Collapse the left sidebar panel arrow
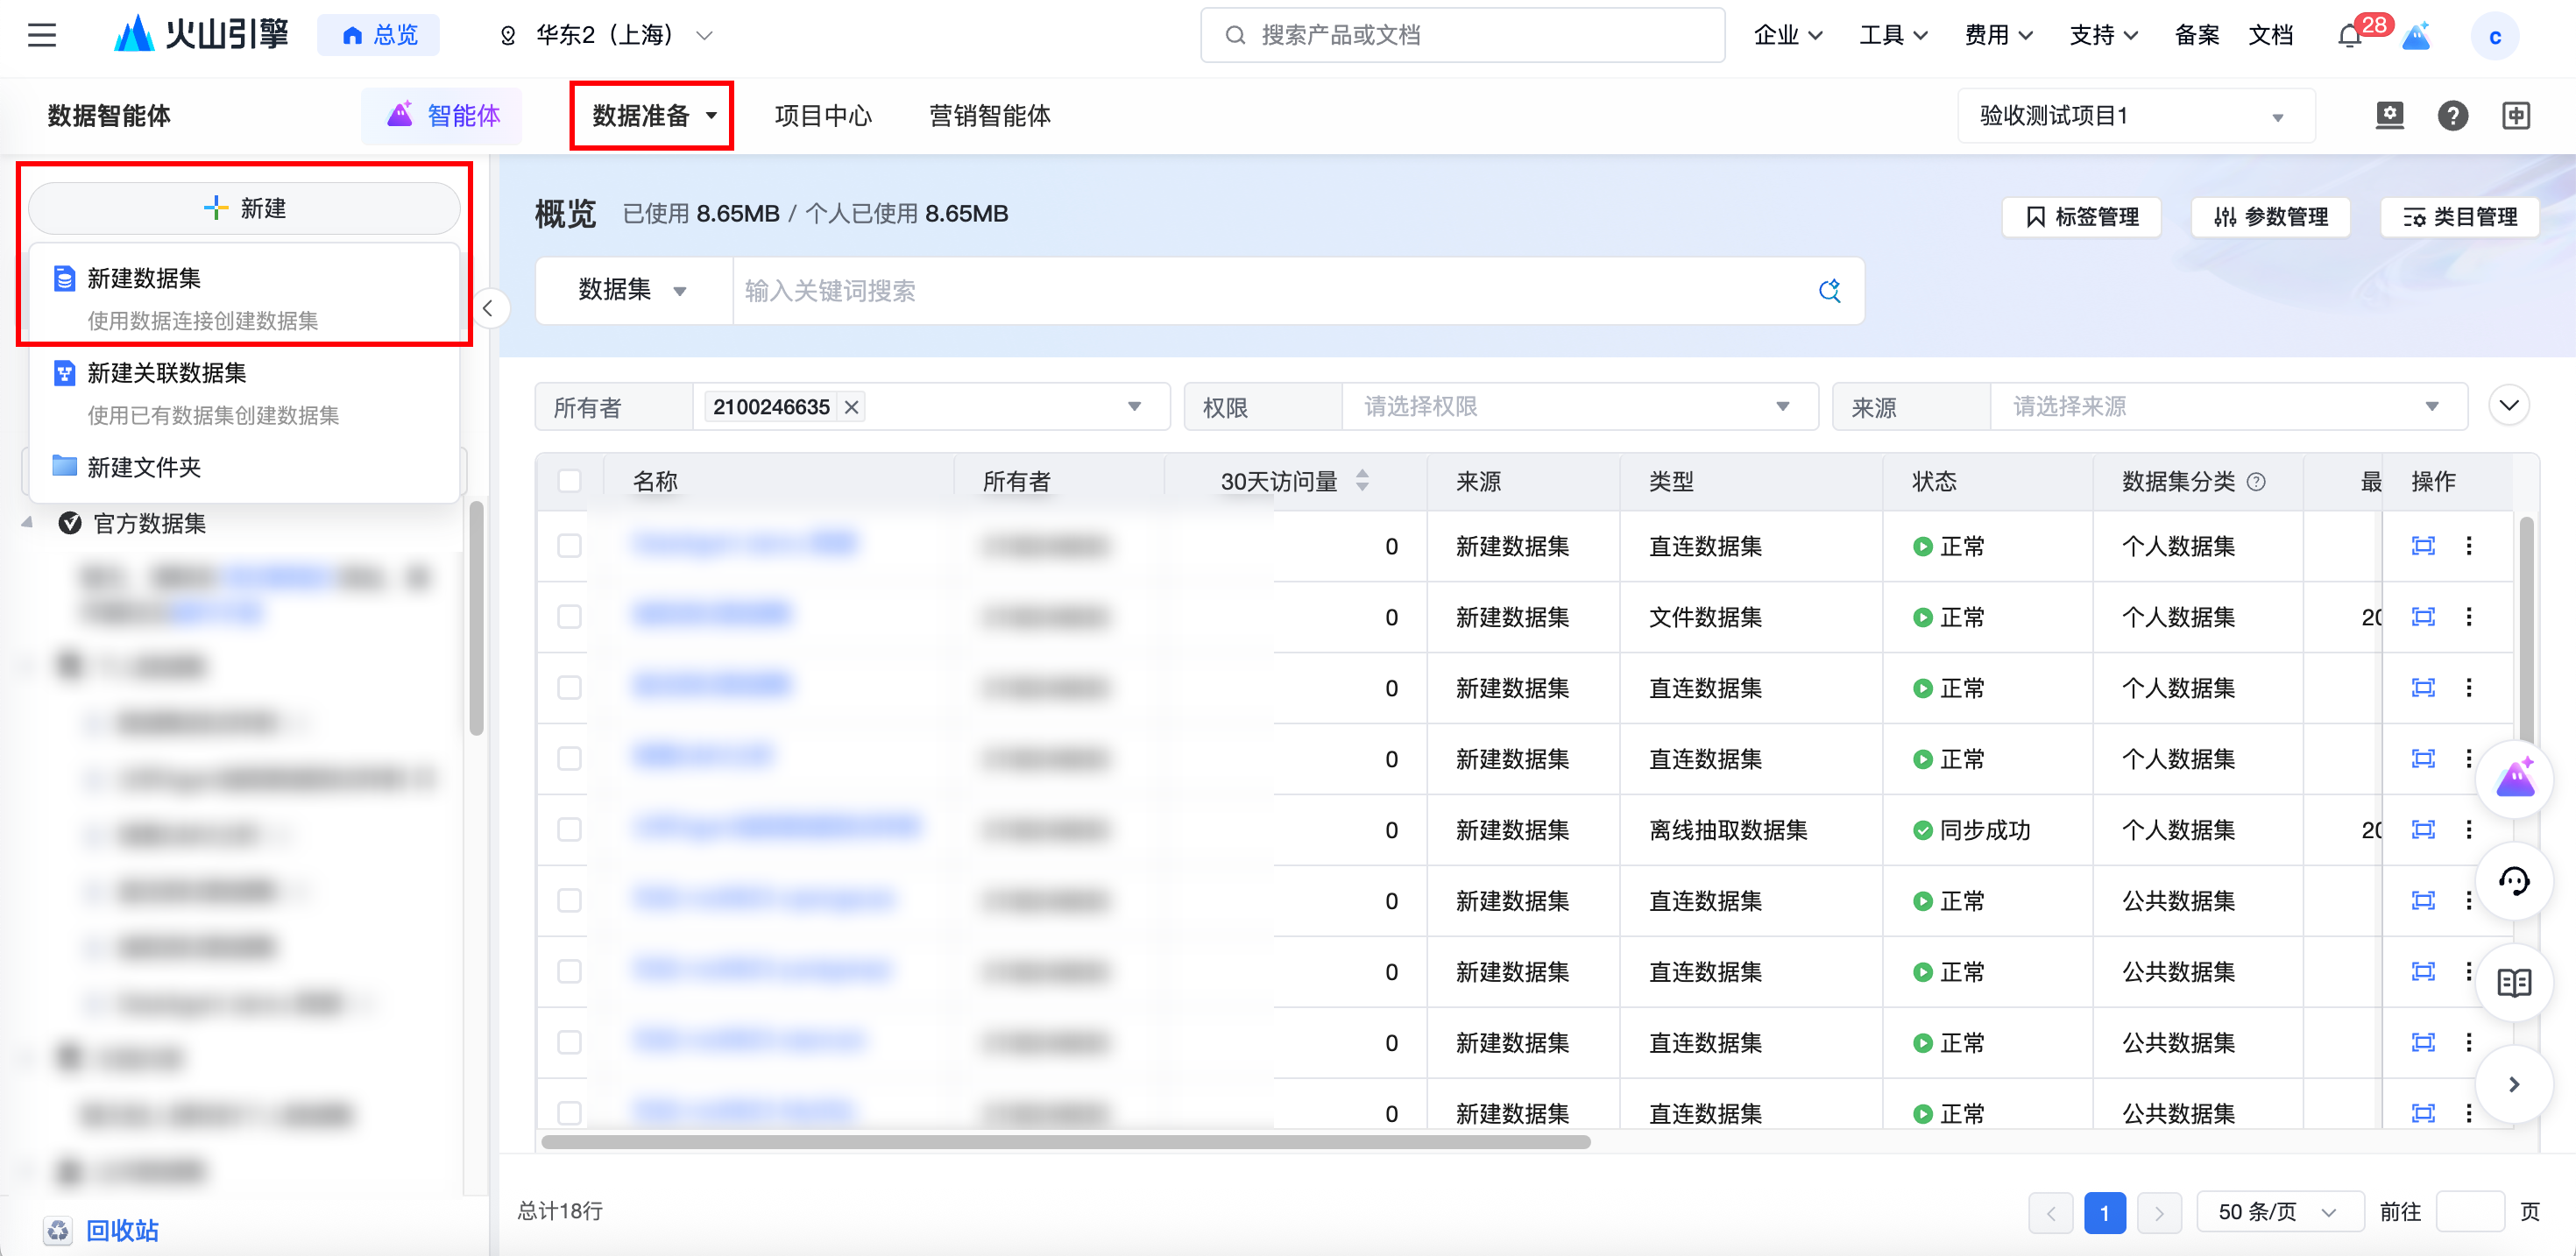2576x1256 pixels. pyautogui.click(x=488, y=308)
